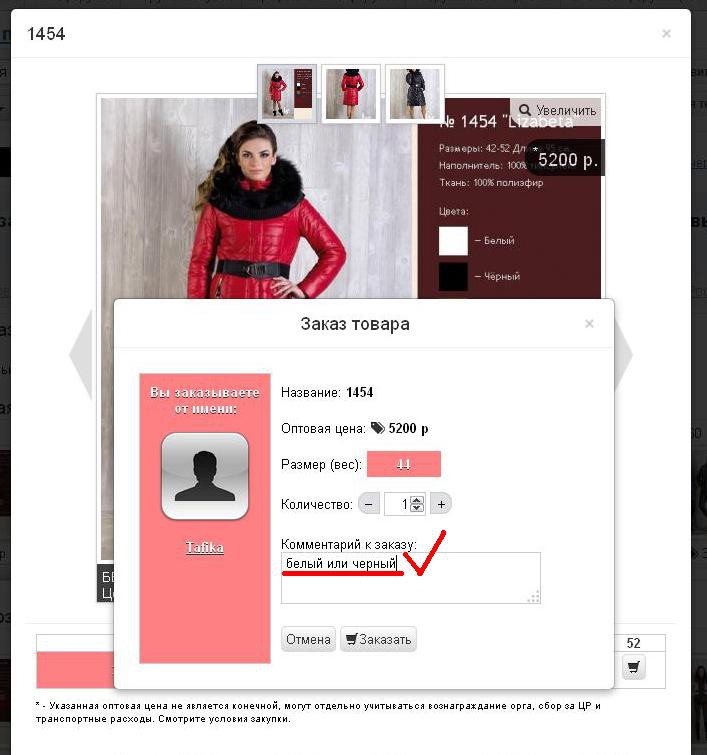Click the next image right arrow
This screenshot has height=755, width=707.
[623, 354]
